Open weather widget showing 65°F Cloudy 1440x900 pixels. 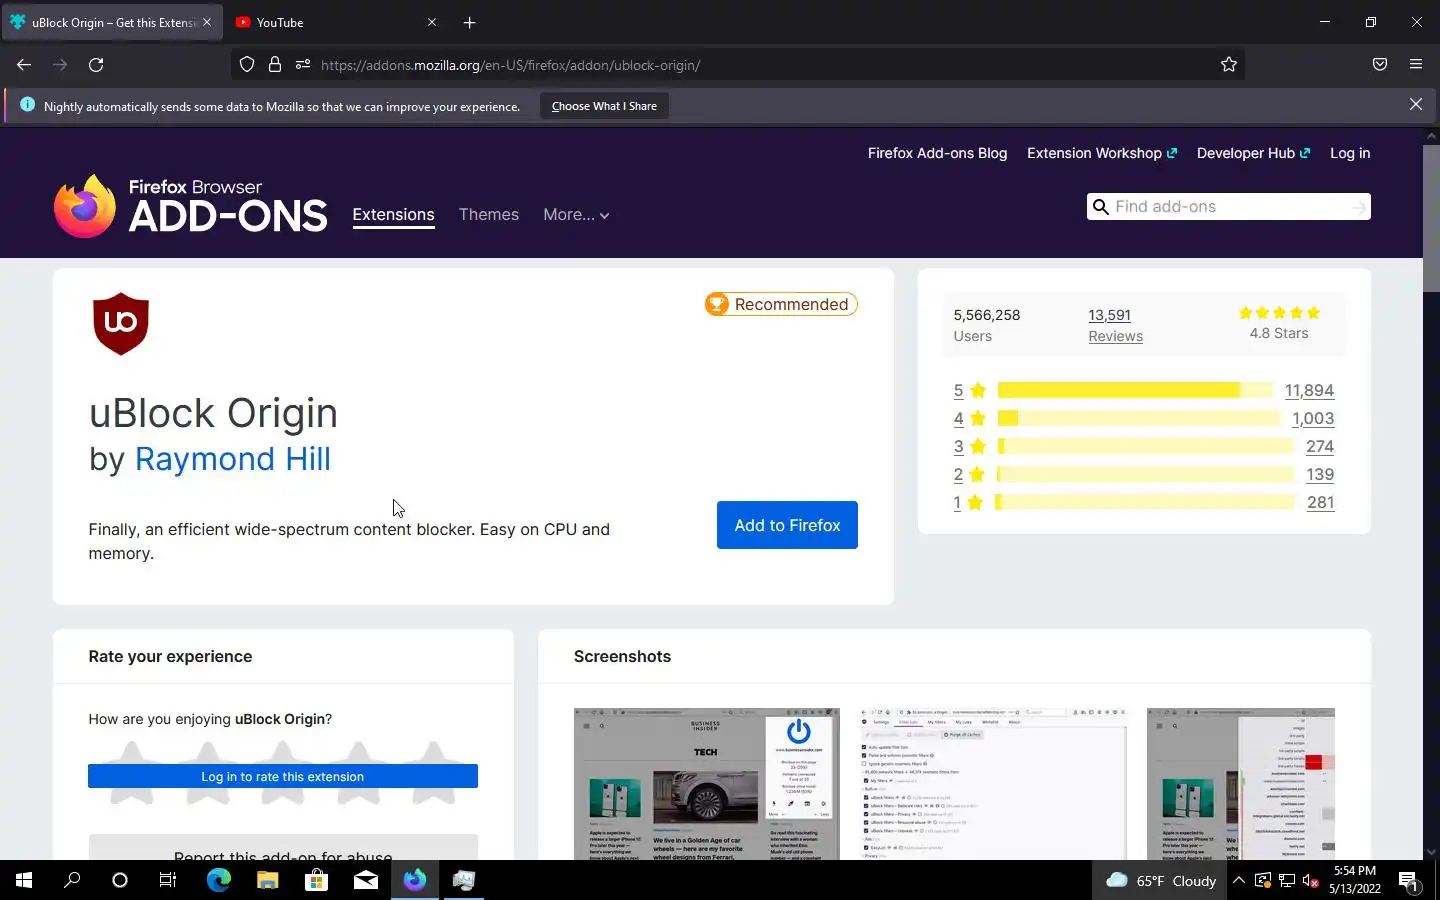coord(1162,881)
